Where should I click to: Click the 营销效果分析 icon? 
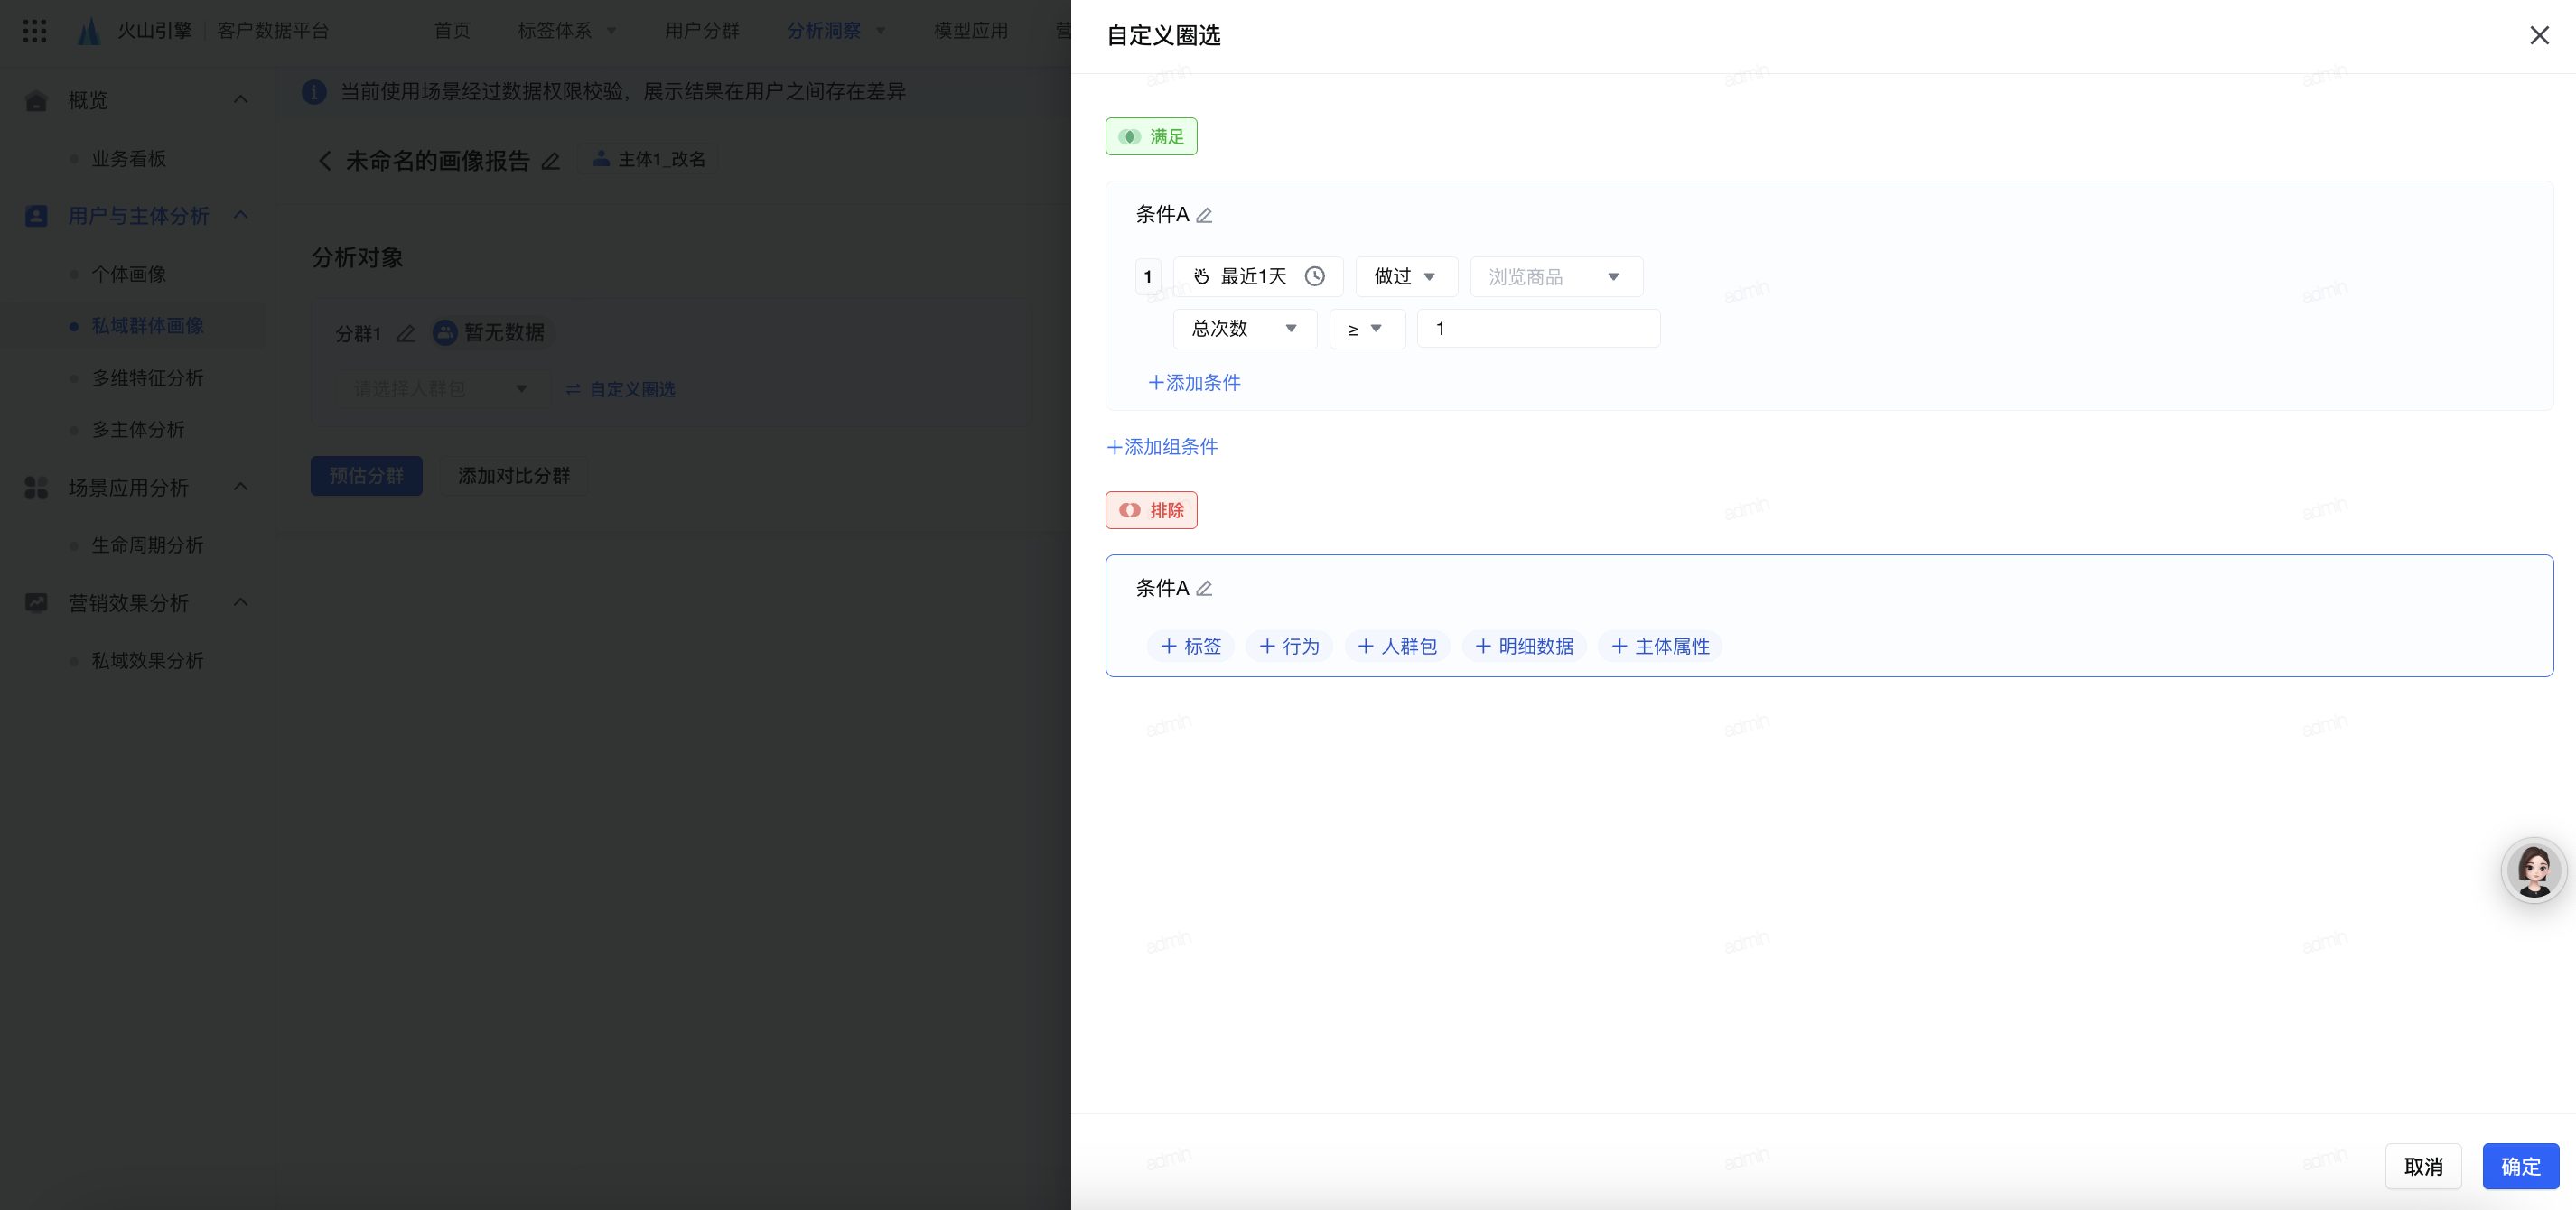[x=36, y=603]
